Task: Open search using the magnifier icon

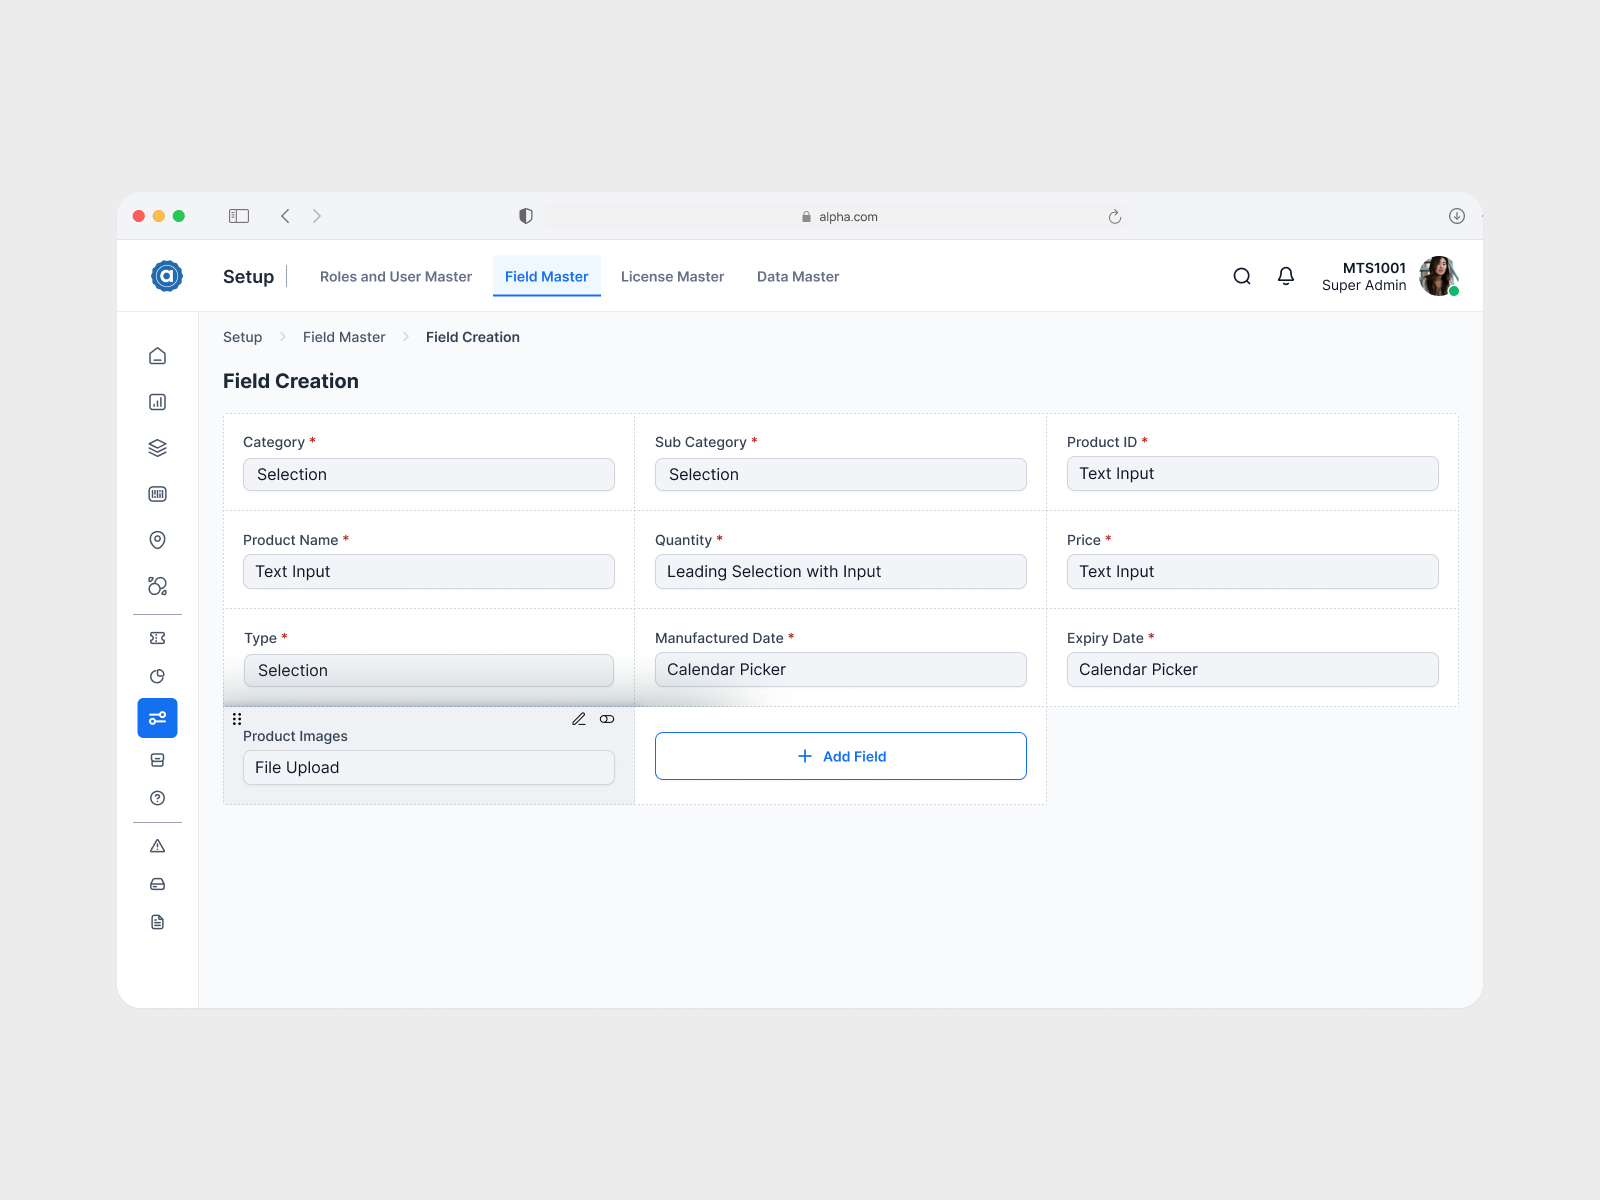Action: pos(1241,276)
